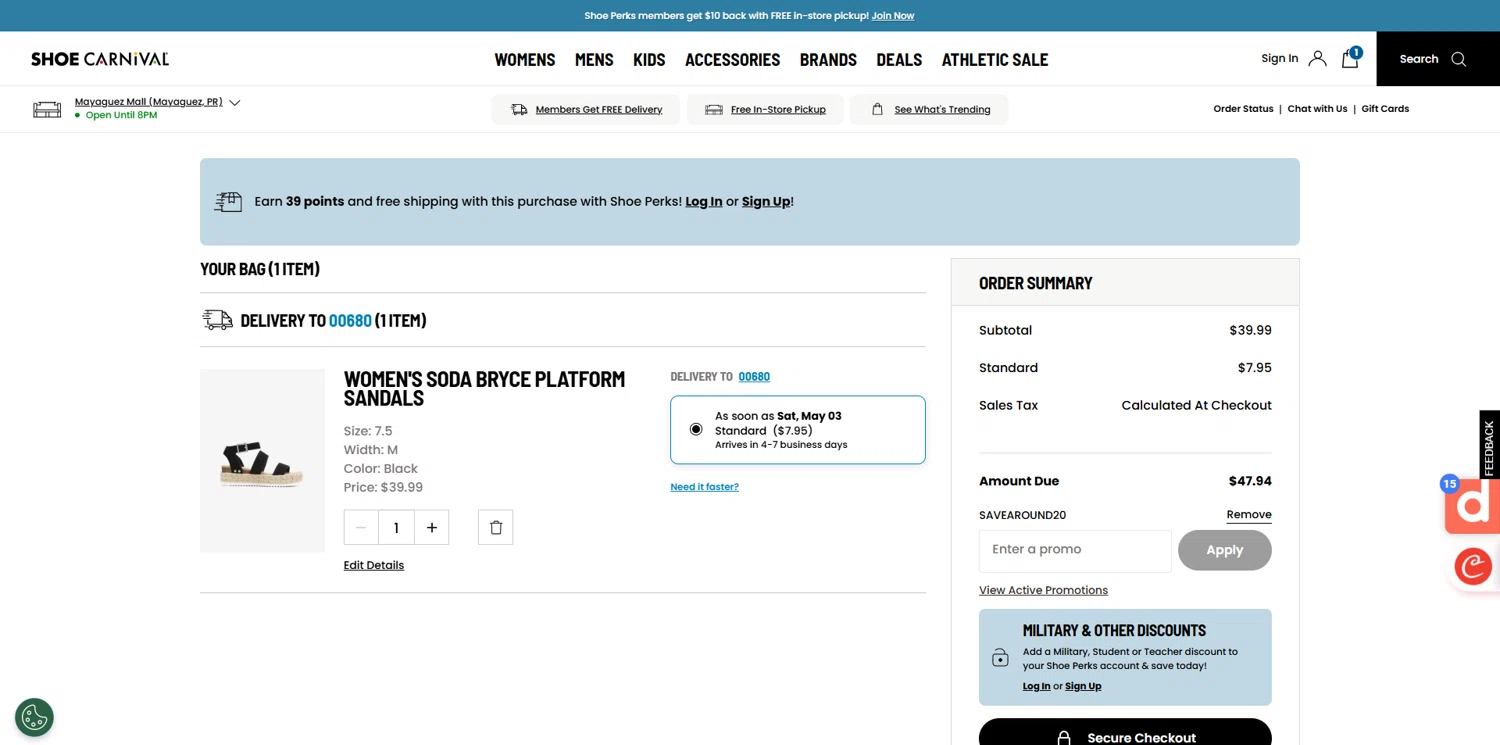Open the BRANDS menu
The height and width of the screenshot is (745, 1500).
(828, 59)
